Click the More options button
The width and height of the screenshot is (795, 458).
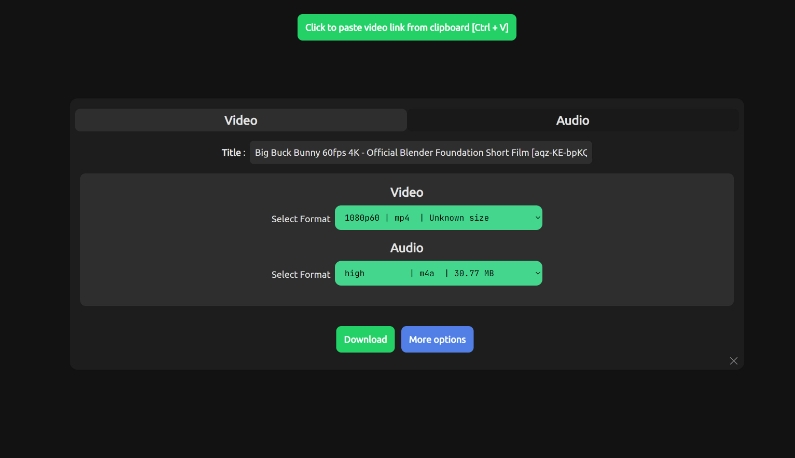click(x=437, y=339)
